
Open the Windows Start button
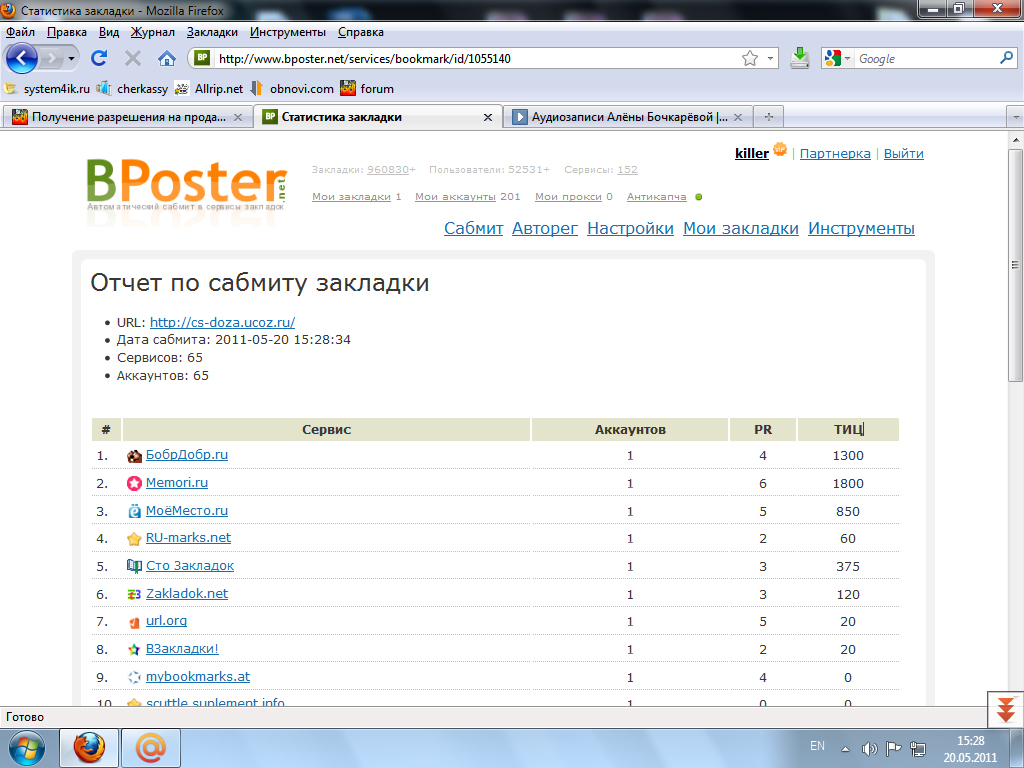(x=26, y=748)
